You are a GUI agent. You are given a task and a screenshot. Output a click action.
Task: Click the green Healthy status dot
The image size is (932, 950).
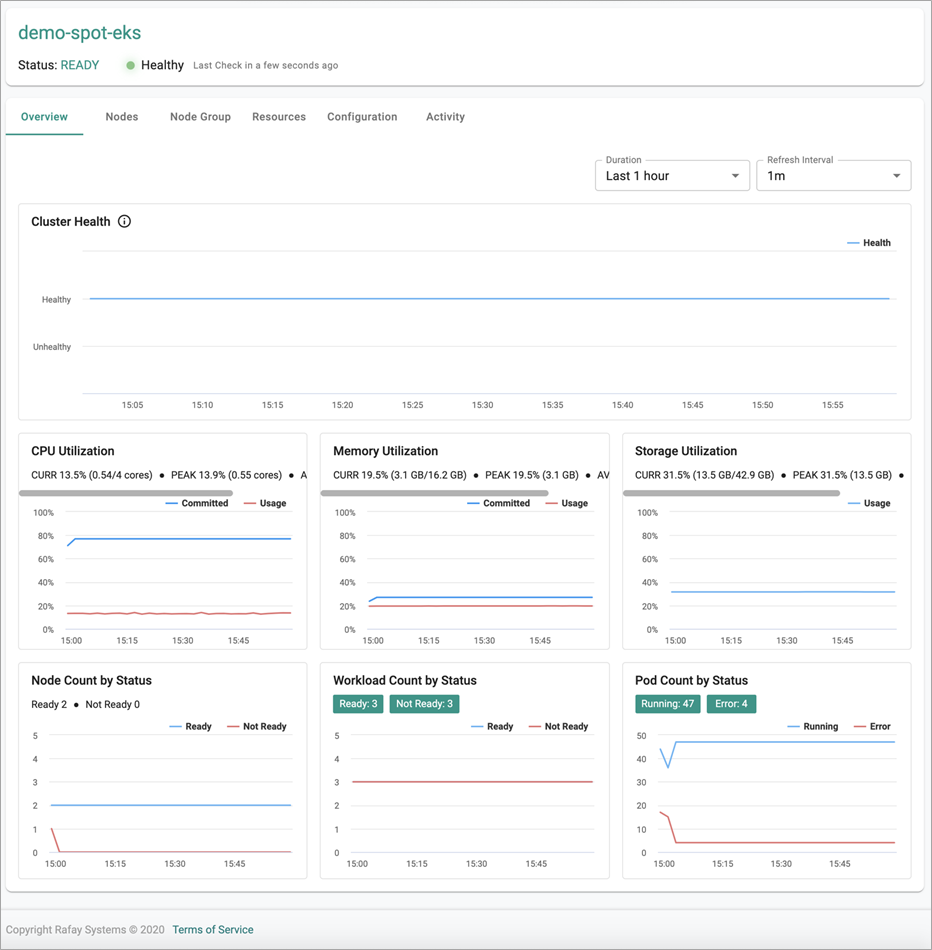pyautogui.click(x=130, y=65)
